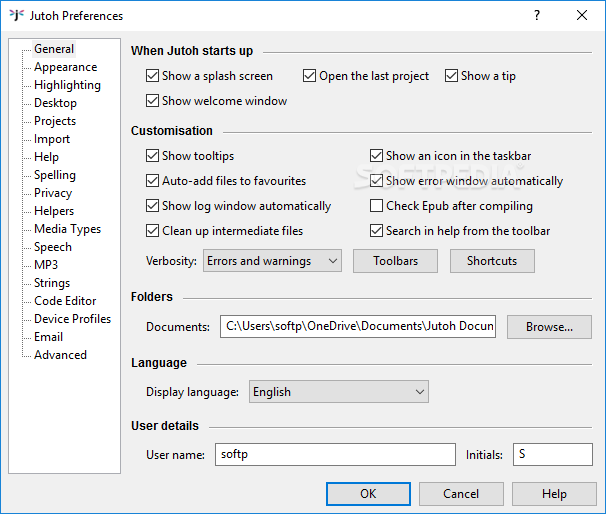Image resolution: width=606 pixels, height=514 pixels.
Task: Cancel the preferences changes
Action: (x=461, y=494)
